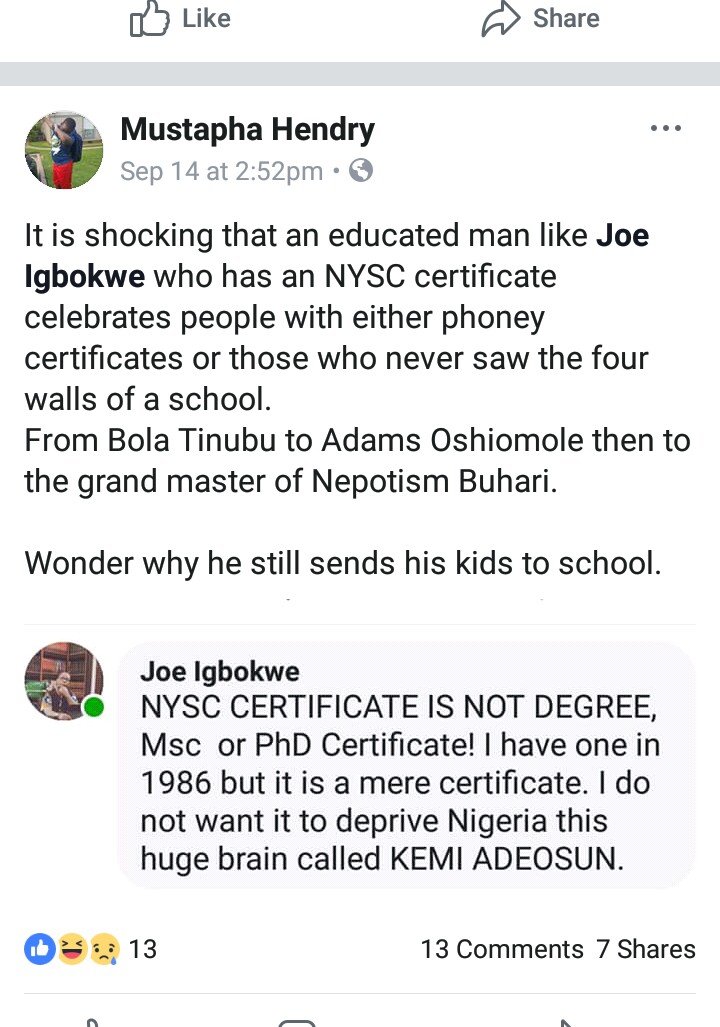Click the globe public audience icon
This screenshot has height=1027, width=720.
pyautogui.click(x=361, y=171)
